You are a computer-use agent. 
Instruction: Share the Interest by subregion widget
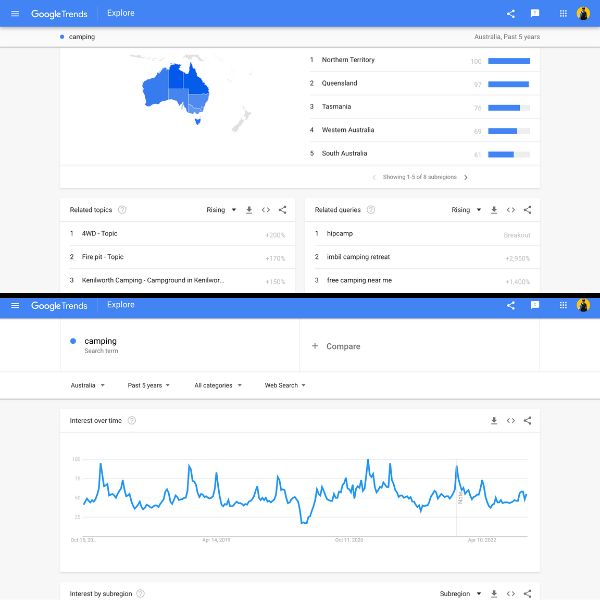[x=527, y=593]
